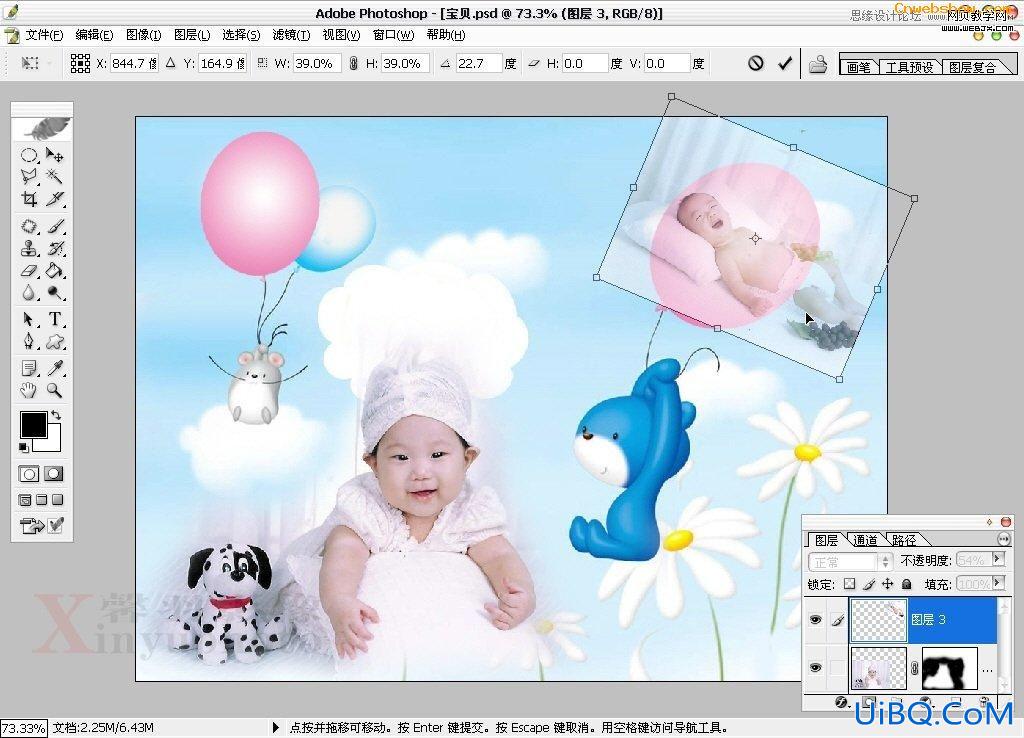
Task: Reset to default black and white colors
Action: click(x=24, y=447)
